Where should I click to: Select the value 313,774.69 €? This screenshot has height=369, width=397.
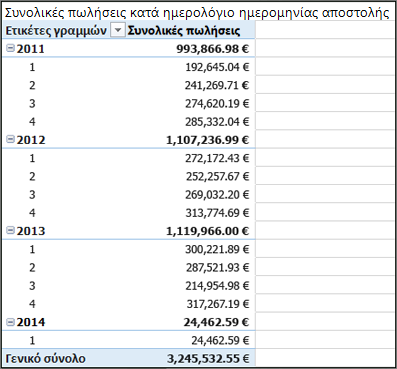pyautogui.click(x=217, y=213)
